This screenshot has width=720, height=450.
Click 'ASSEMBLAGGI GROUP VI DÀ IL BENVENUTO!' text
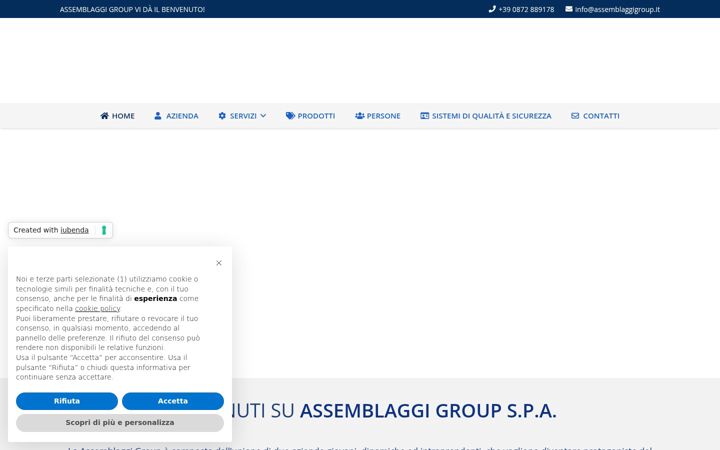[132, 9]
